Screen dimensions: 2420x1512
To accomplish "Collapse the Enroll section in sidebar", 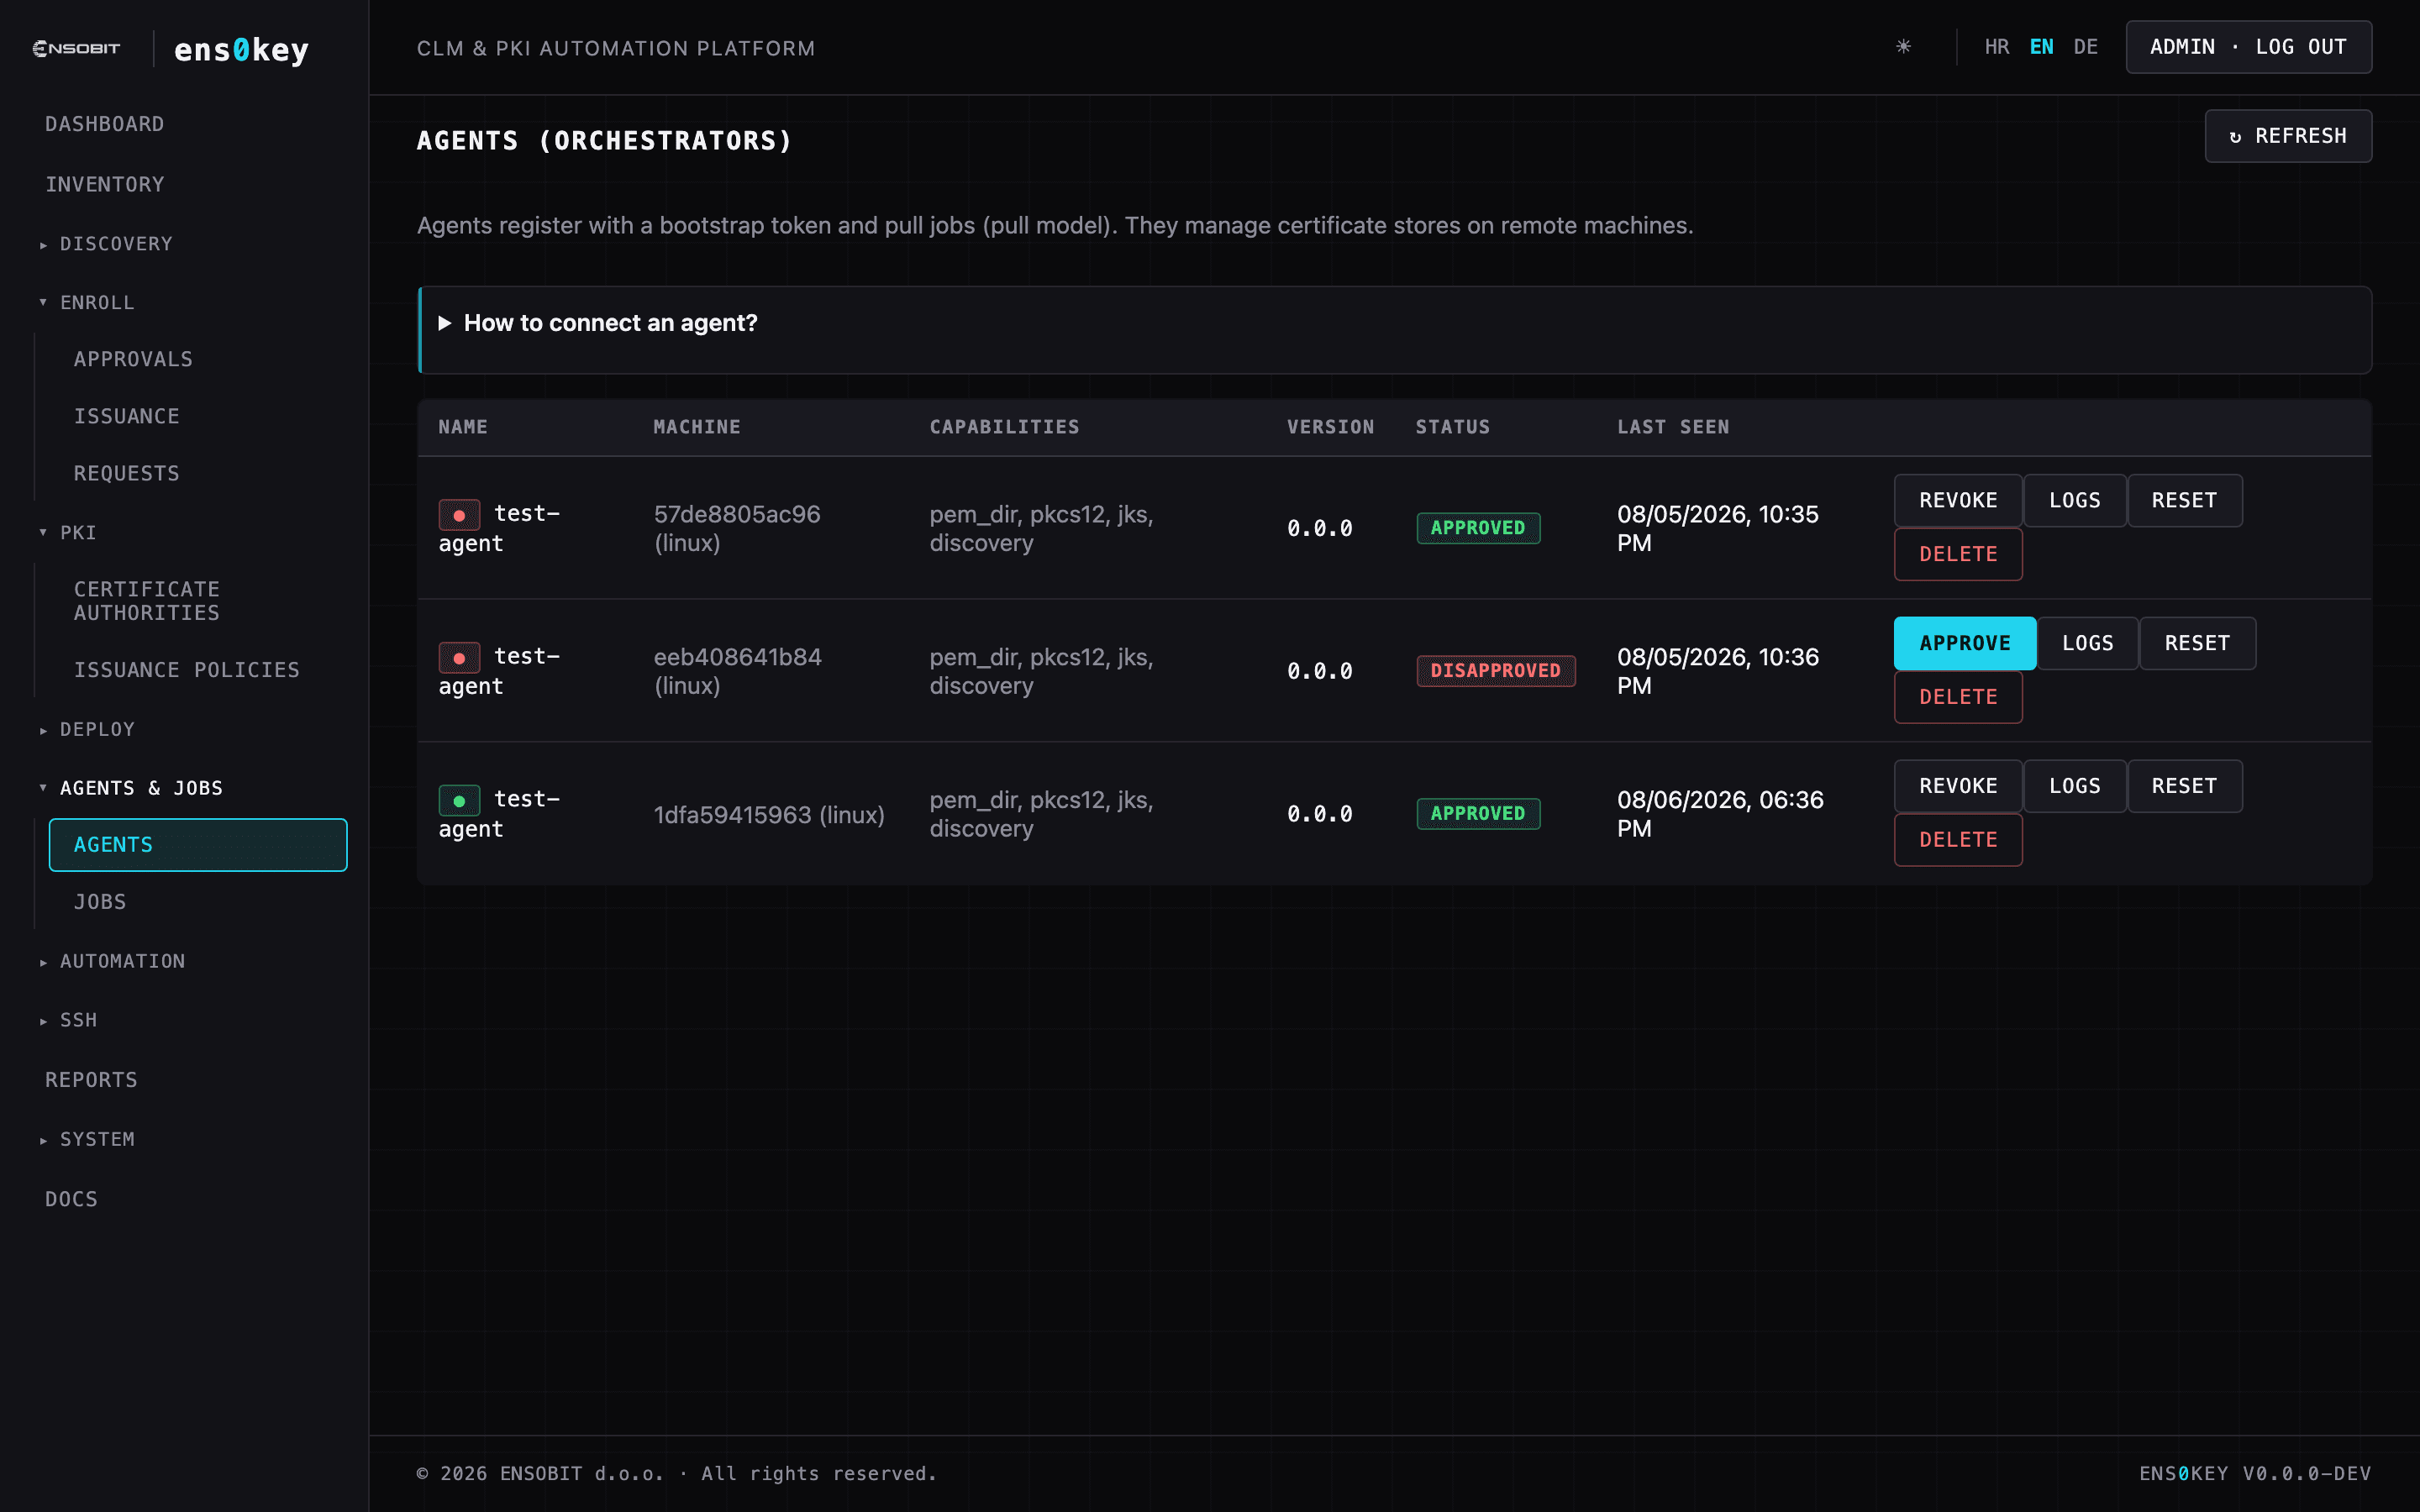I will click(x=86, y=302).
